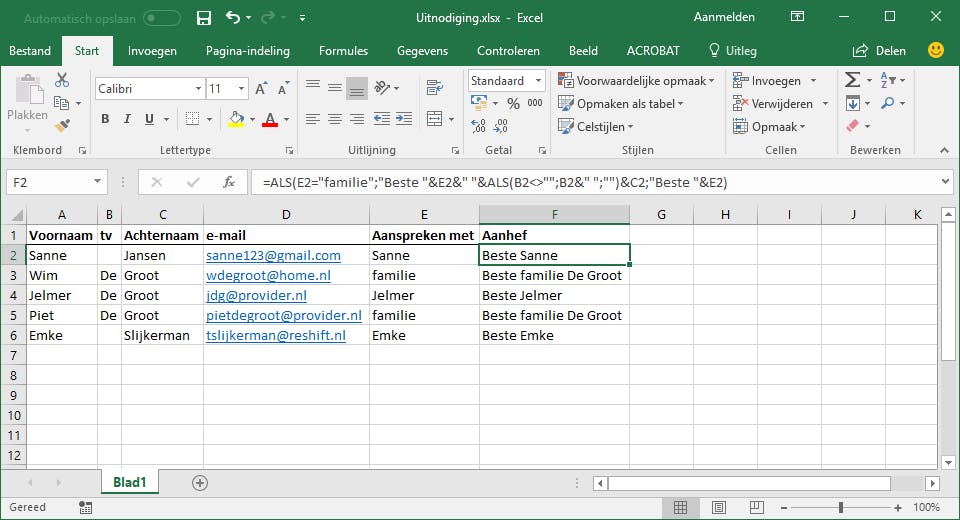This screenshot has height=520, width=960.
Task: Switch to the Formules ribbon tab
Action: tap(343, 51)
